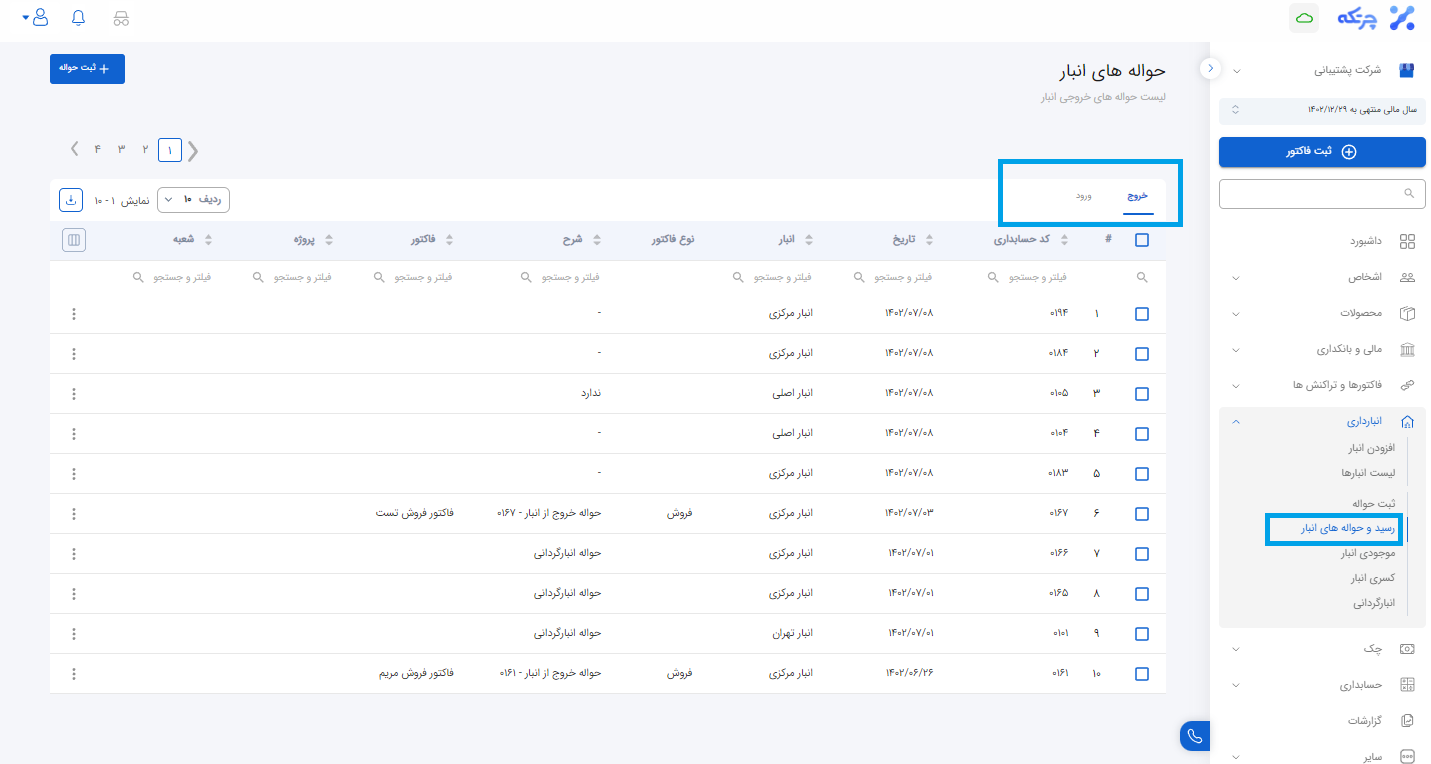Click the ثبت حواله button
Screen dimensions: 1431x764
tap(87, 68)
